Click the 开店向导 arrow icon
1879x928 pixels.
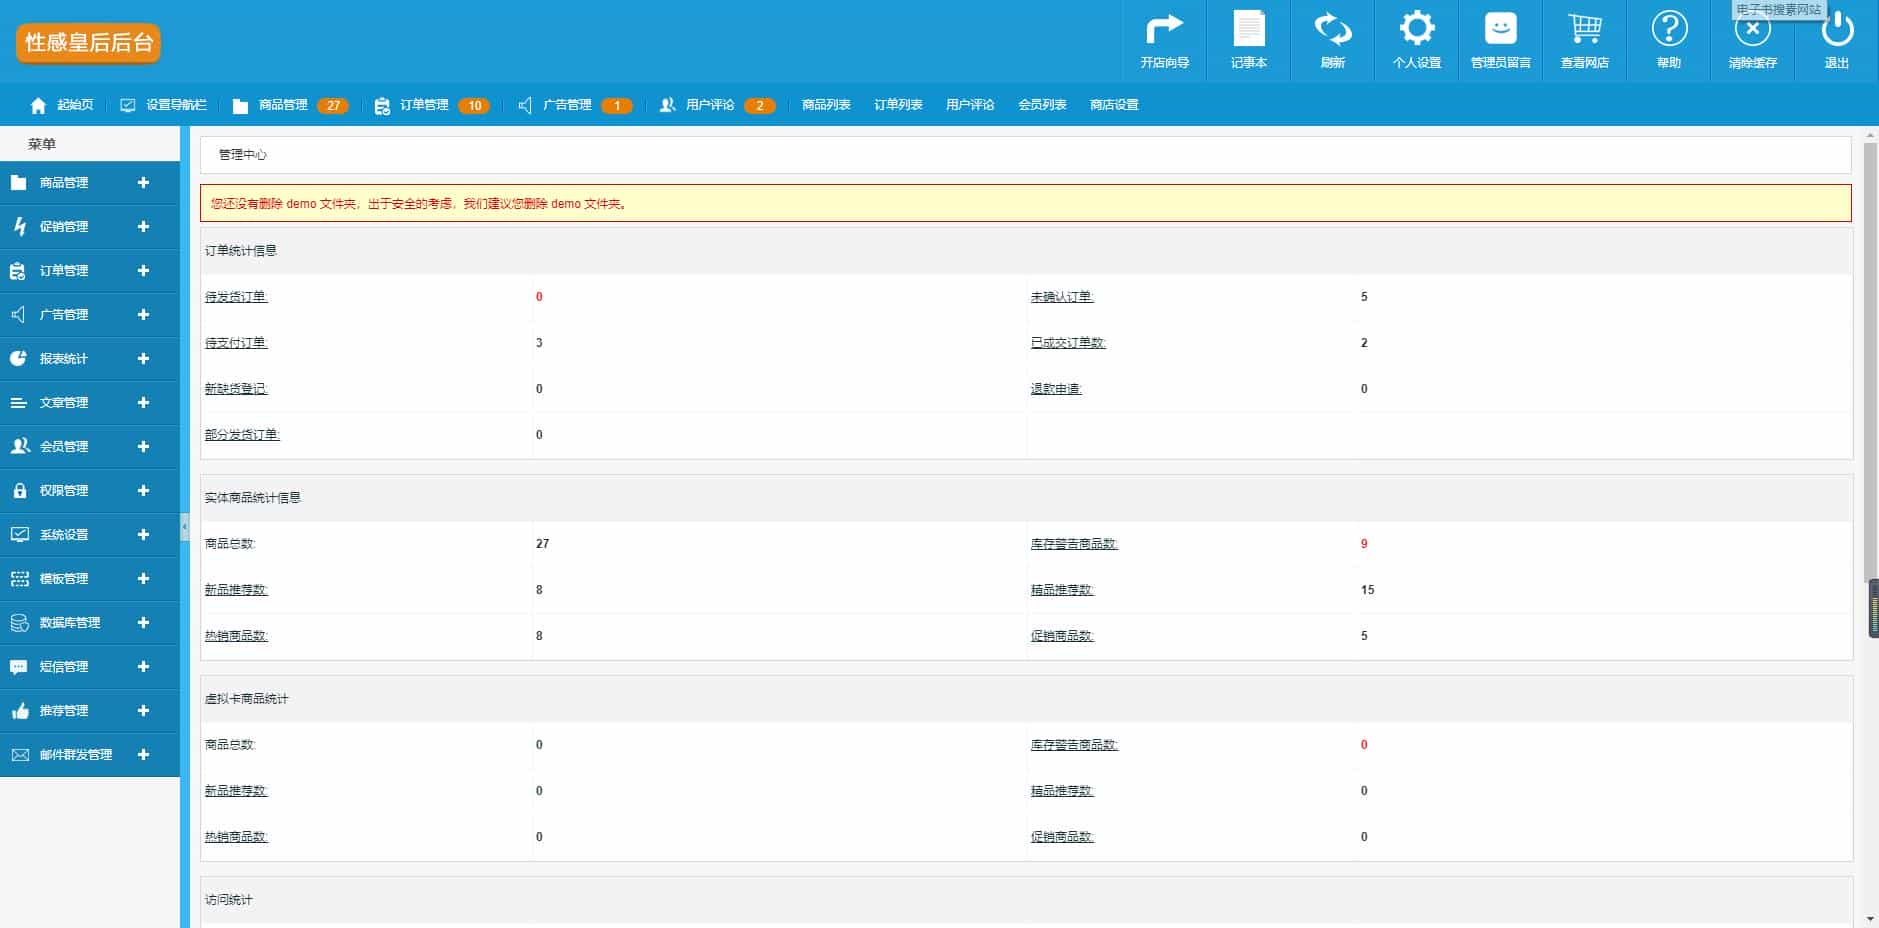pos(1164,30)
